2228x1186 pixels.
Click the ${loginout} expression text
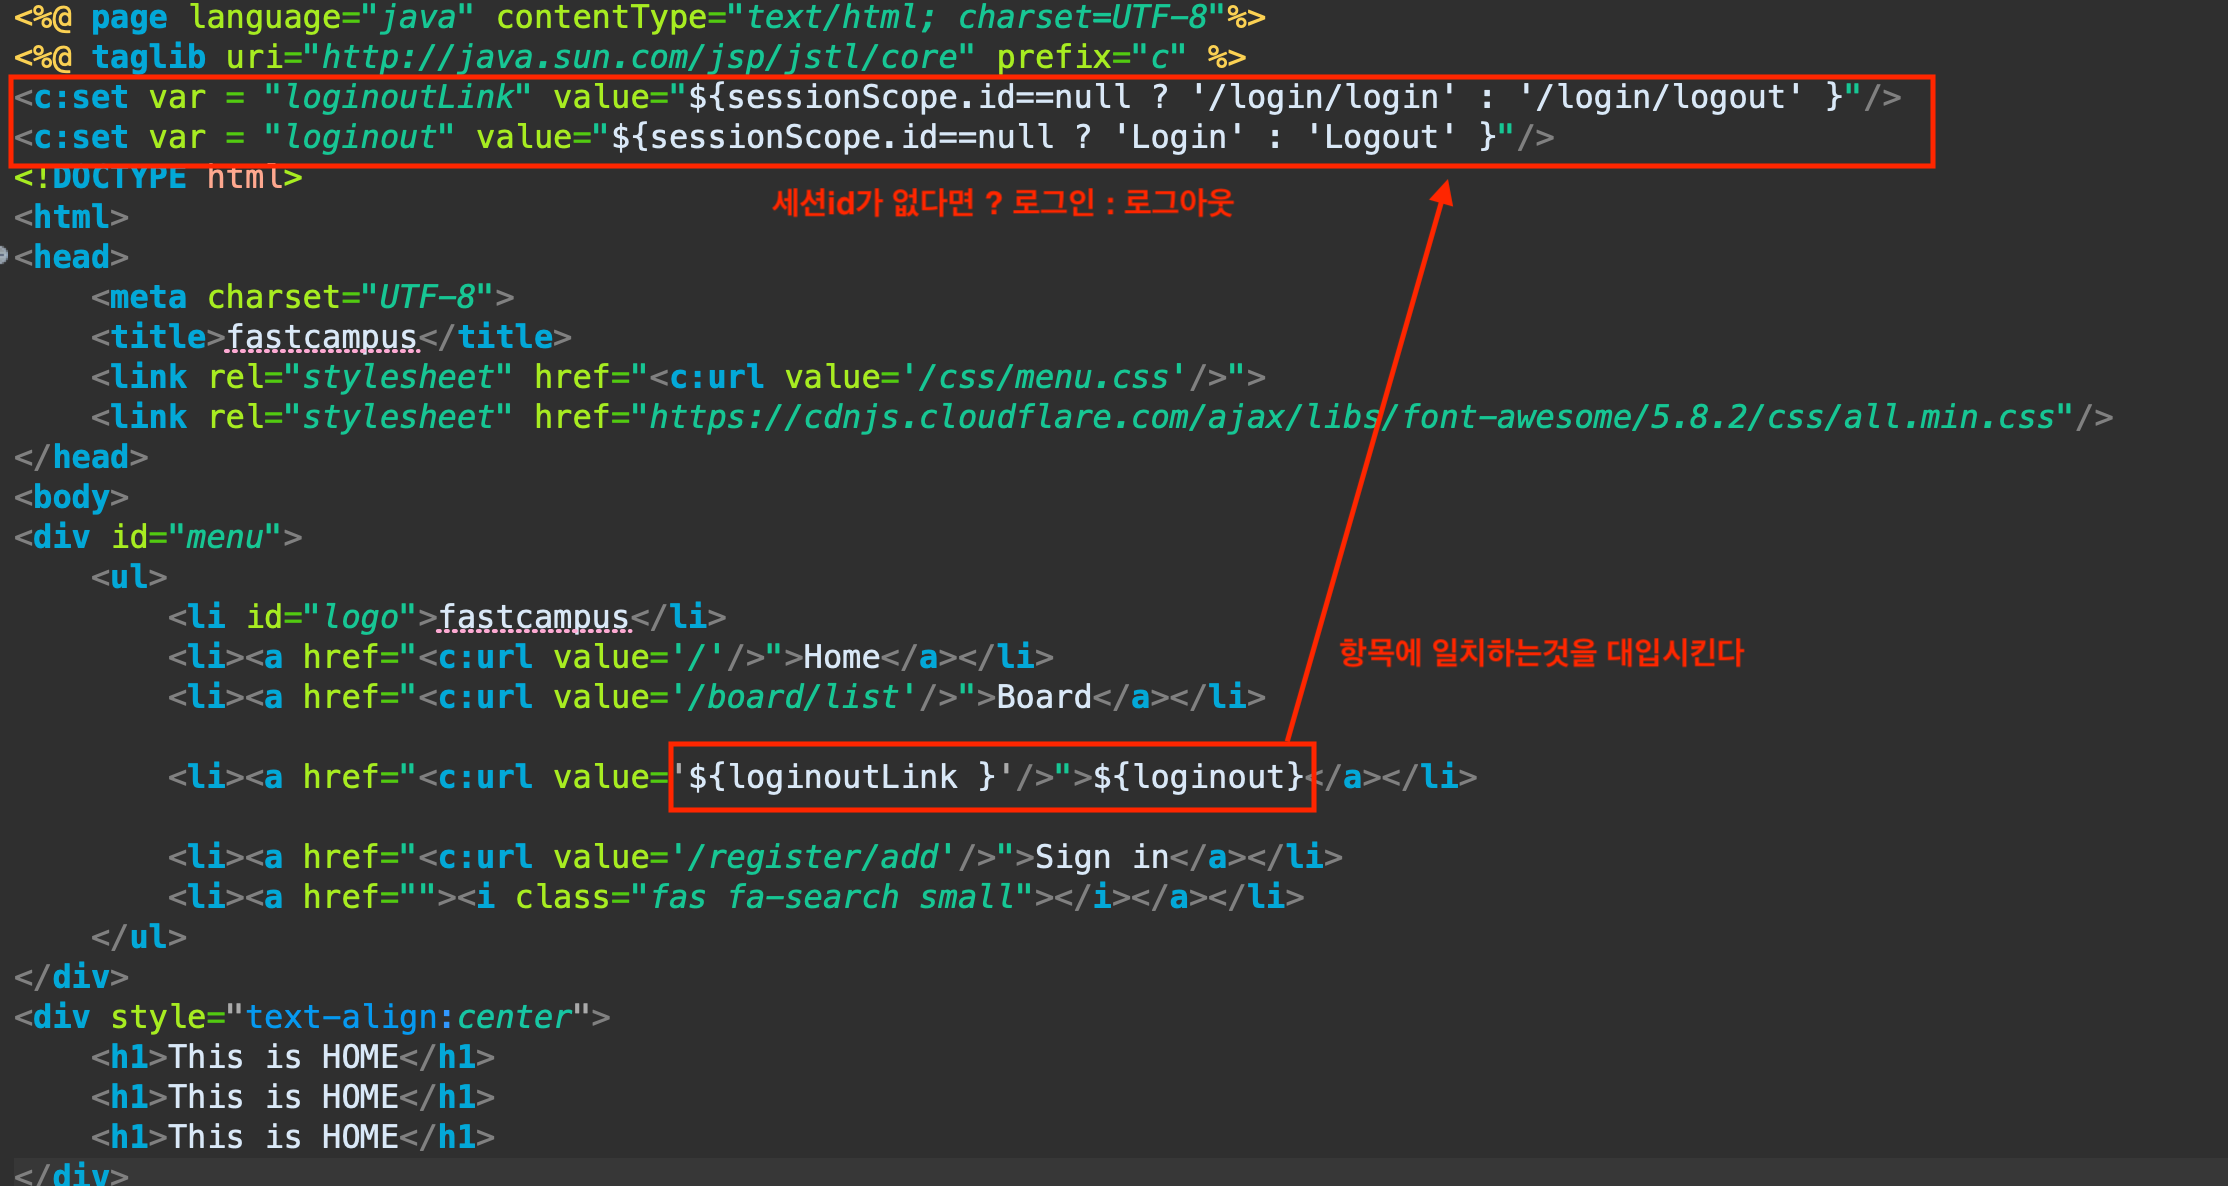pyautogui.click(x=1198, y=777)
